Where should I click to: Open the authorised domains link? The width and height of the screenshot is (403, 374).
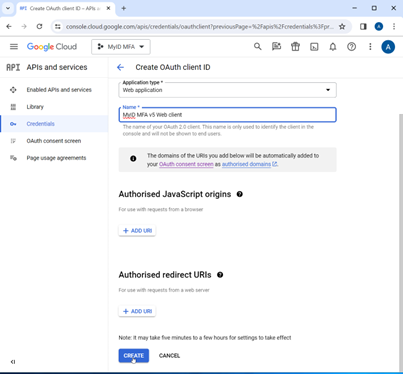[x=249, y=164]
